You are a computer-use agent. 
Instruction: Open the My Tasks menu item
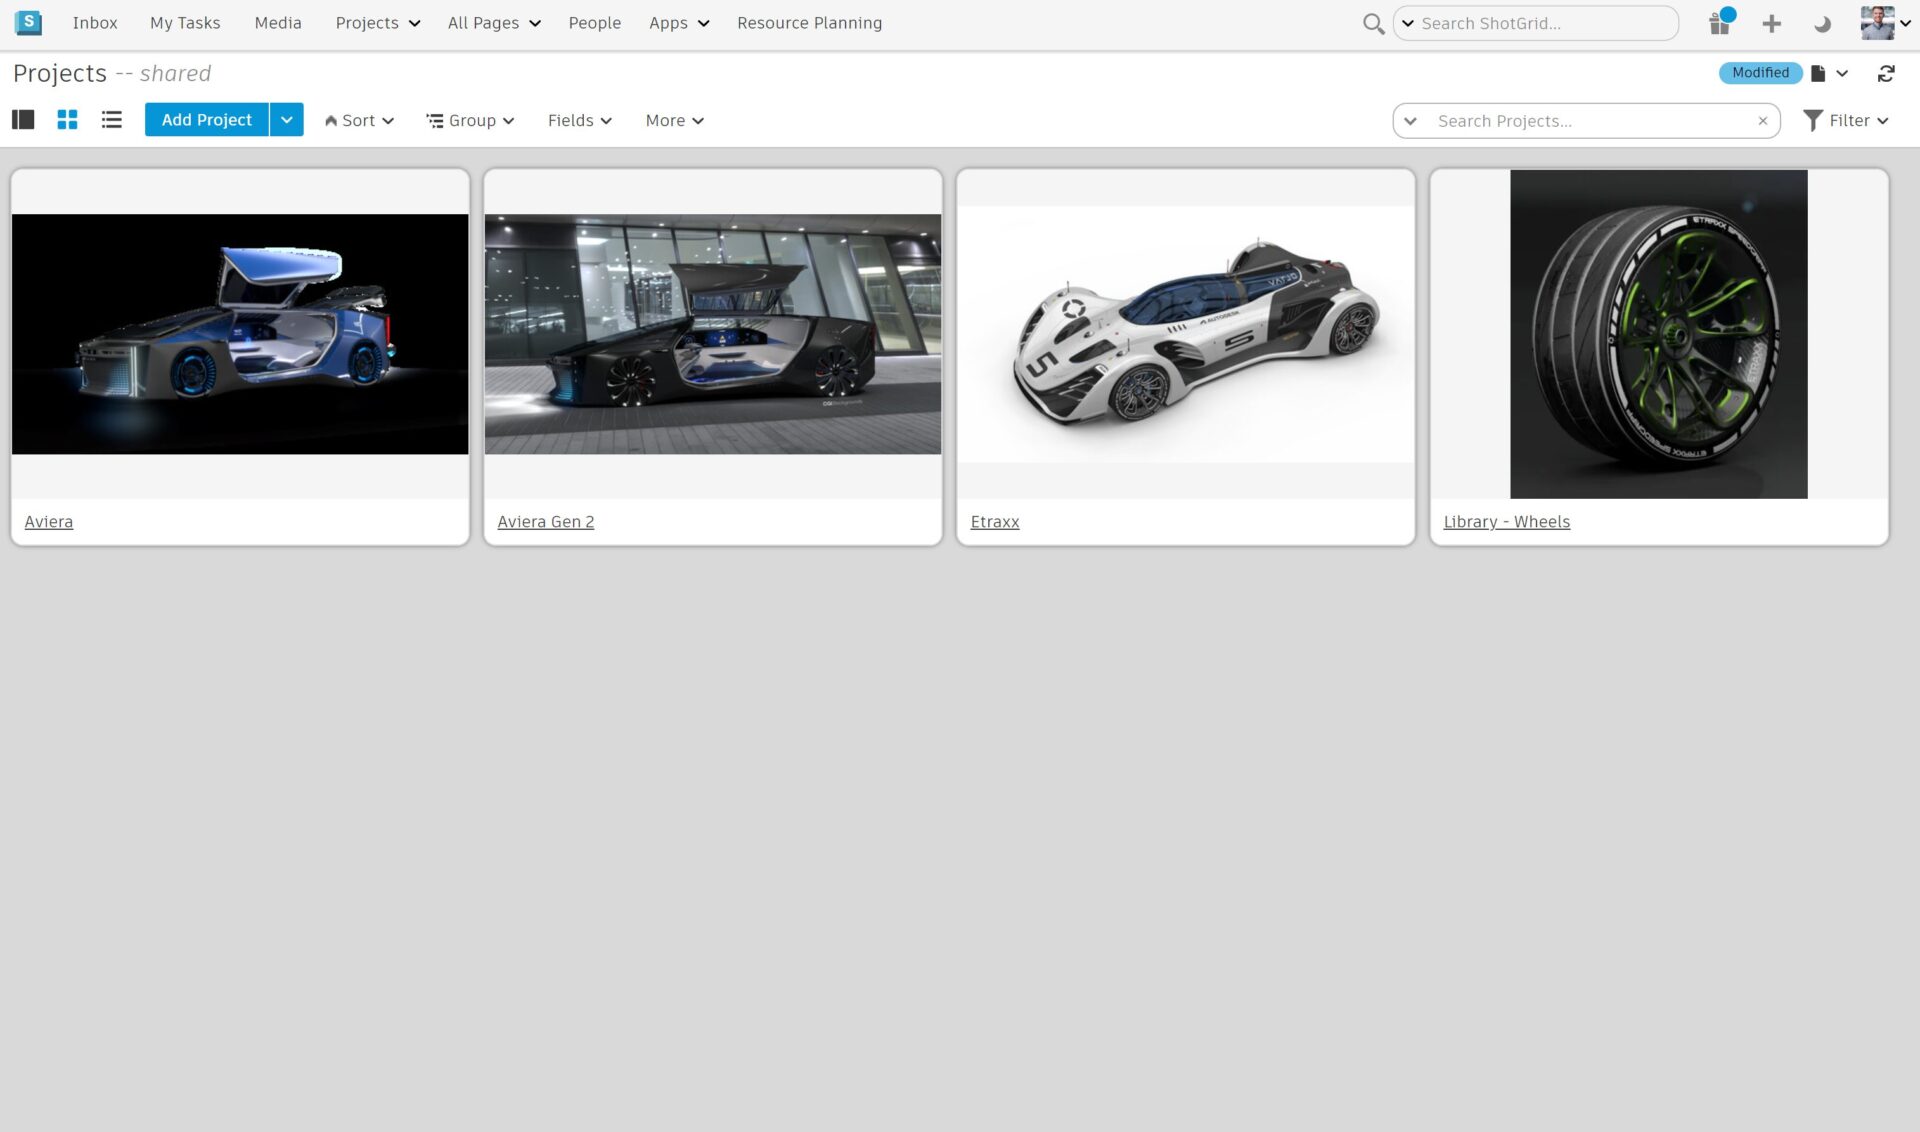click(x=185, y=23)
